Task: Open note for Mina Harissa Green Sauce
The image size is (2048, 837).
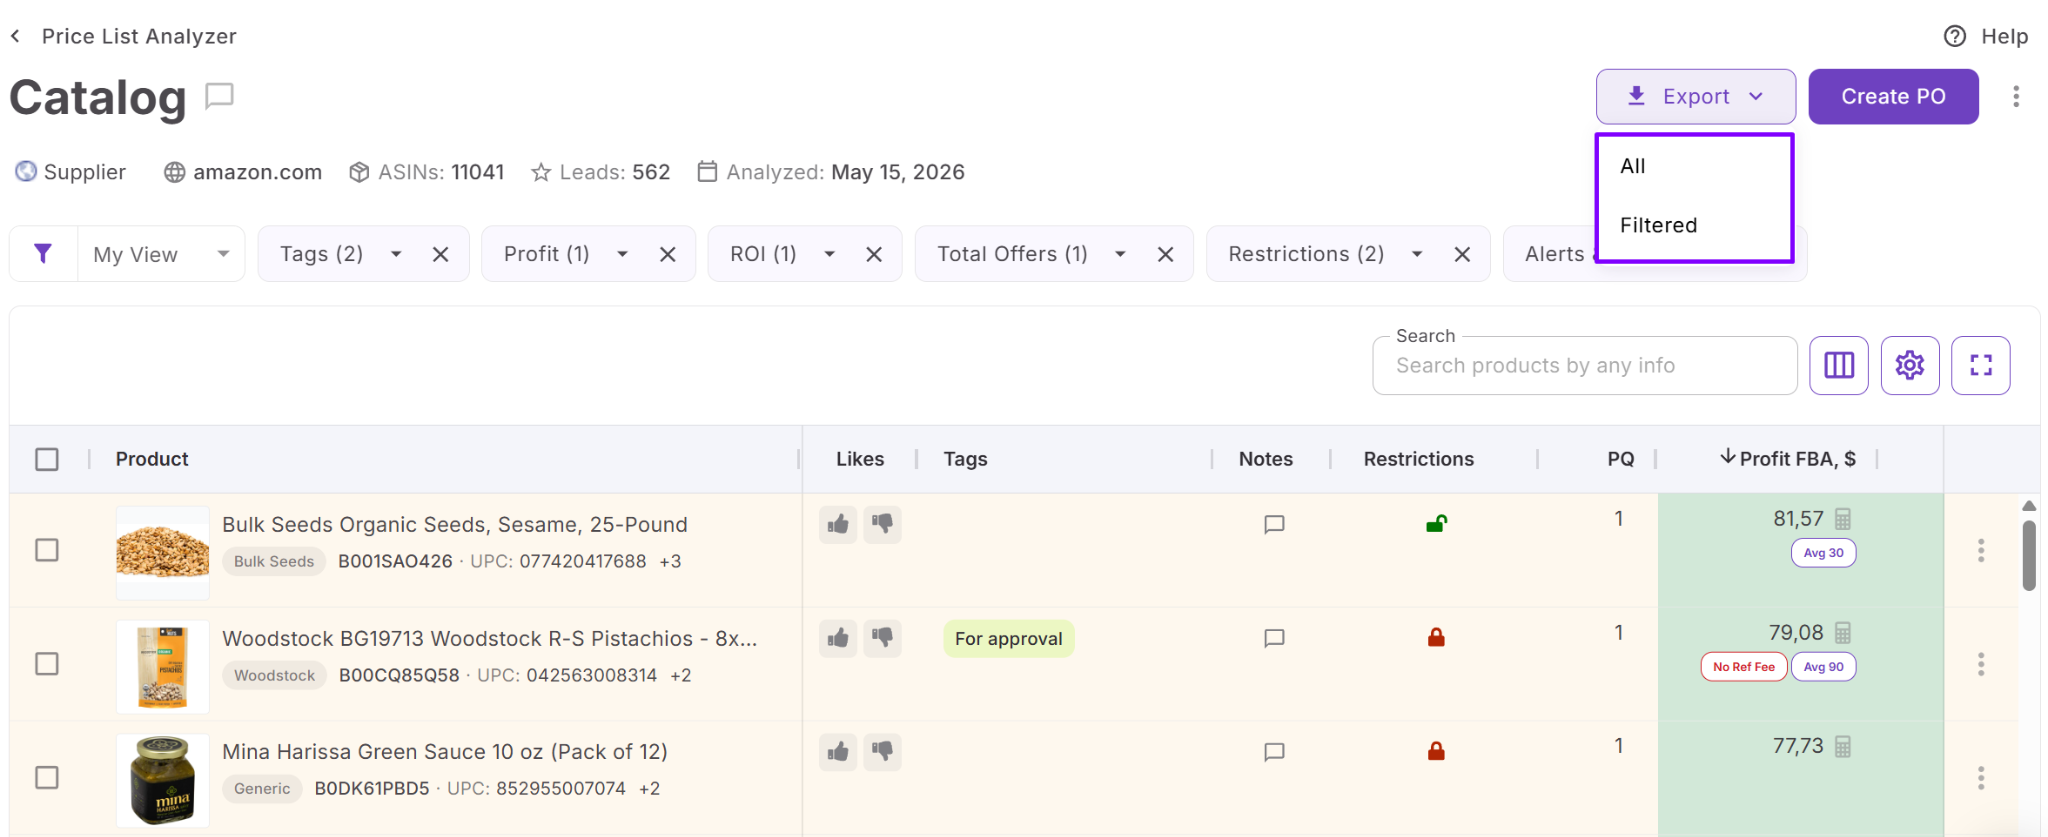Action: point(1274,752)
